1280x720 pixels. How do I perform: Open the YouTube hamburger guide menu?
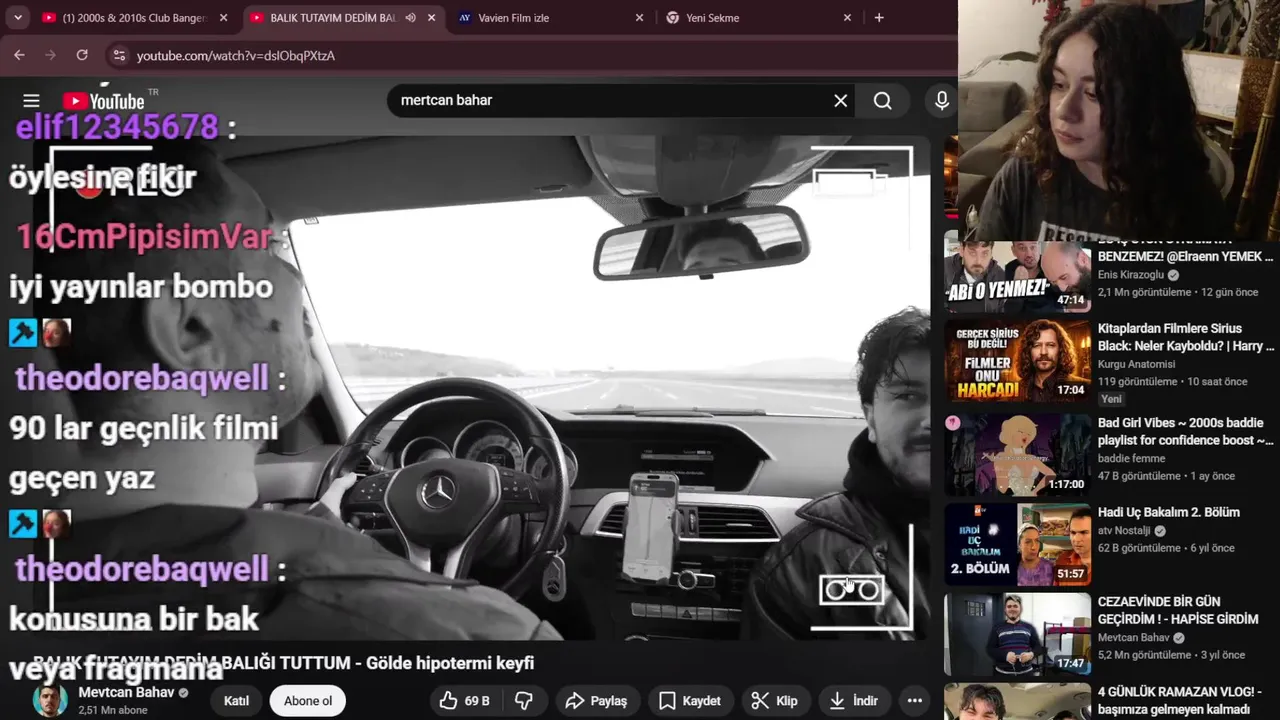(31, 100)
